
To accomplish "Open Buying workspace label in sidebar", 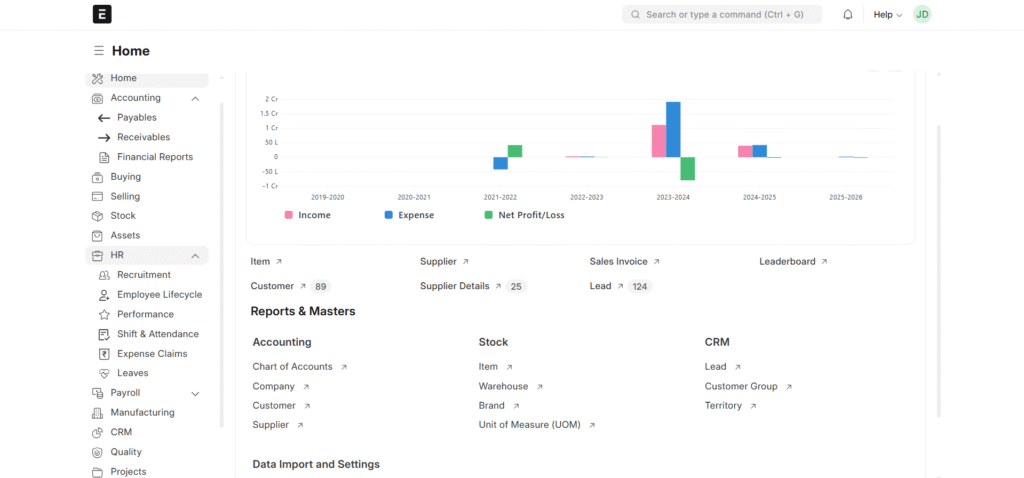I will coord(125,176).
